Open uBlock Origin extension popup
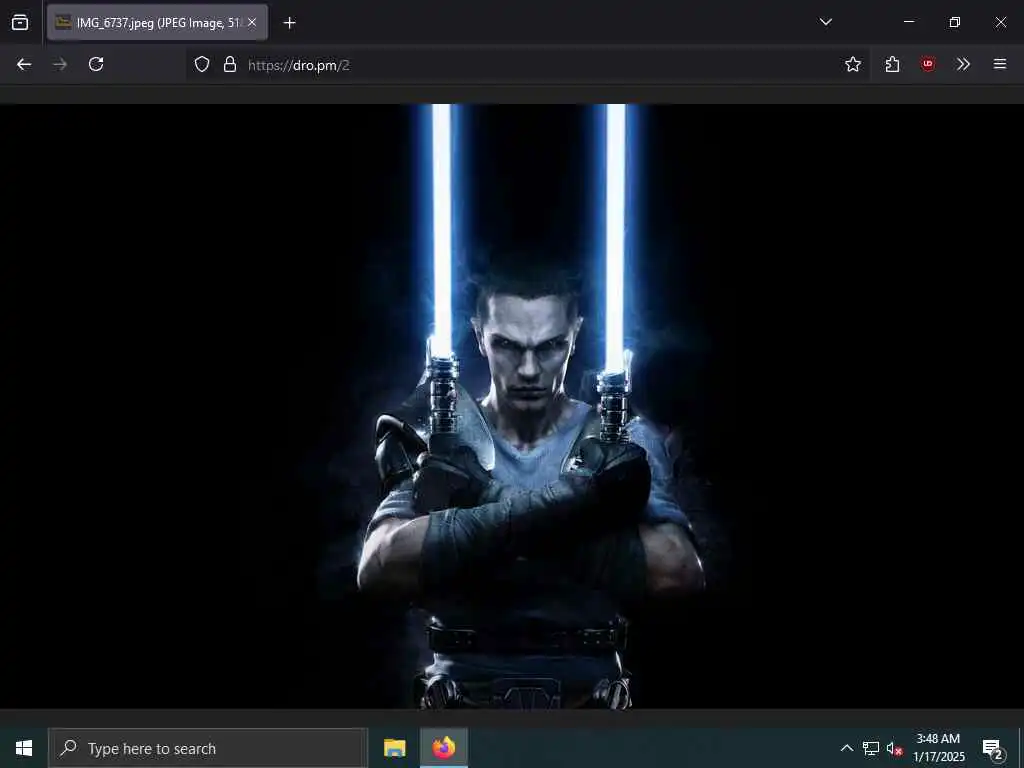Viewport: 1024px width, 768px height. pyautogui.click(x=928, y=64)
